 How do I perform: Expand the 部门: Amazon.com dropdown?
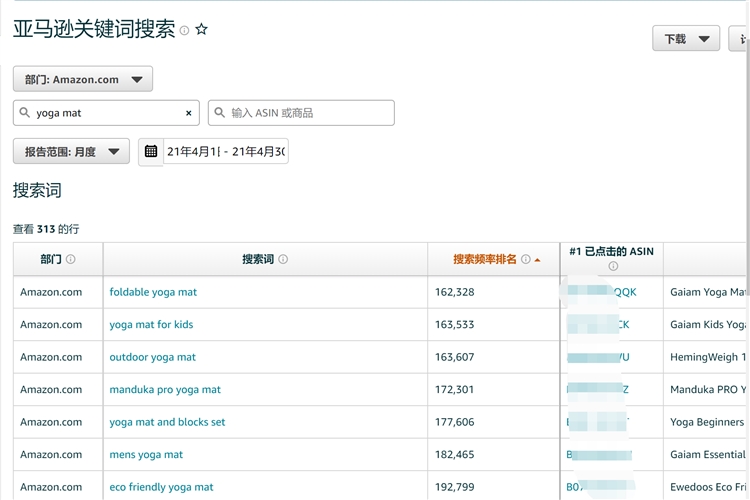click(x=83, y=79)
